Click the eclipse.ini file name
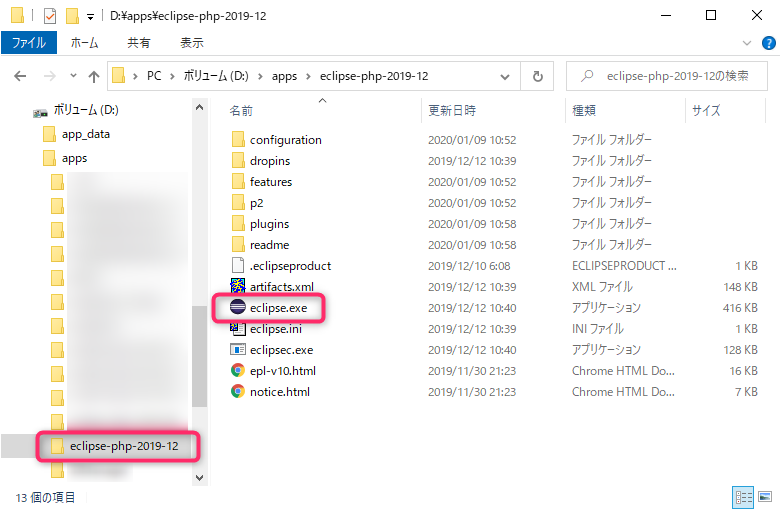Viewport: 781px width, 510px height. coord(275,329)
